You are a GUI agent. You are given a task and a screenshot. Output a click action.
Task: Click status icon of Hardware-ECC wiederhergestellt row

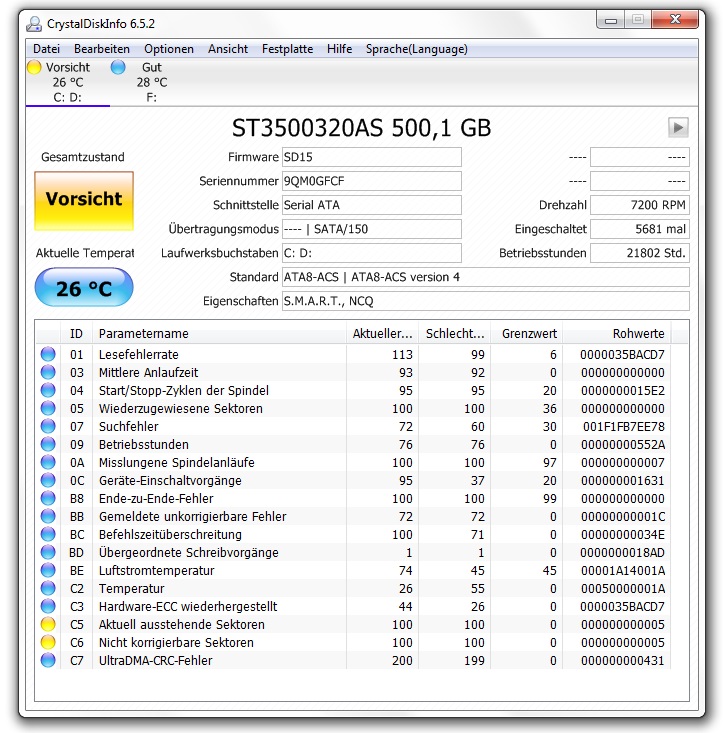click(x=48, y=606)
